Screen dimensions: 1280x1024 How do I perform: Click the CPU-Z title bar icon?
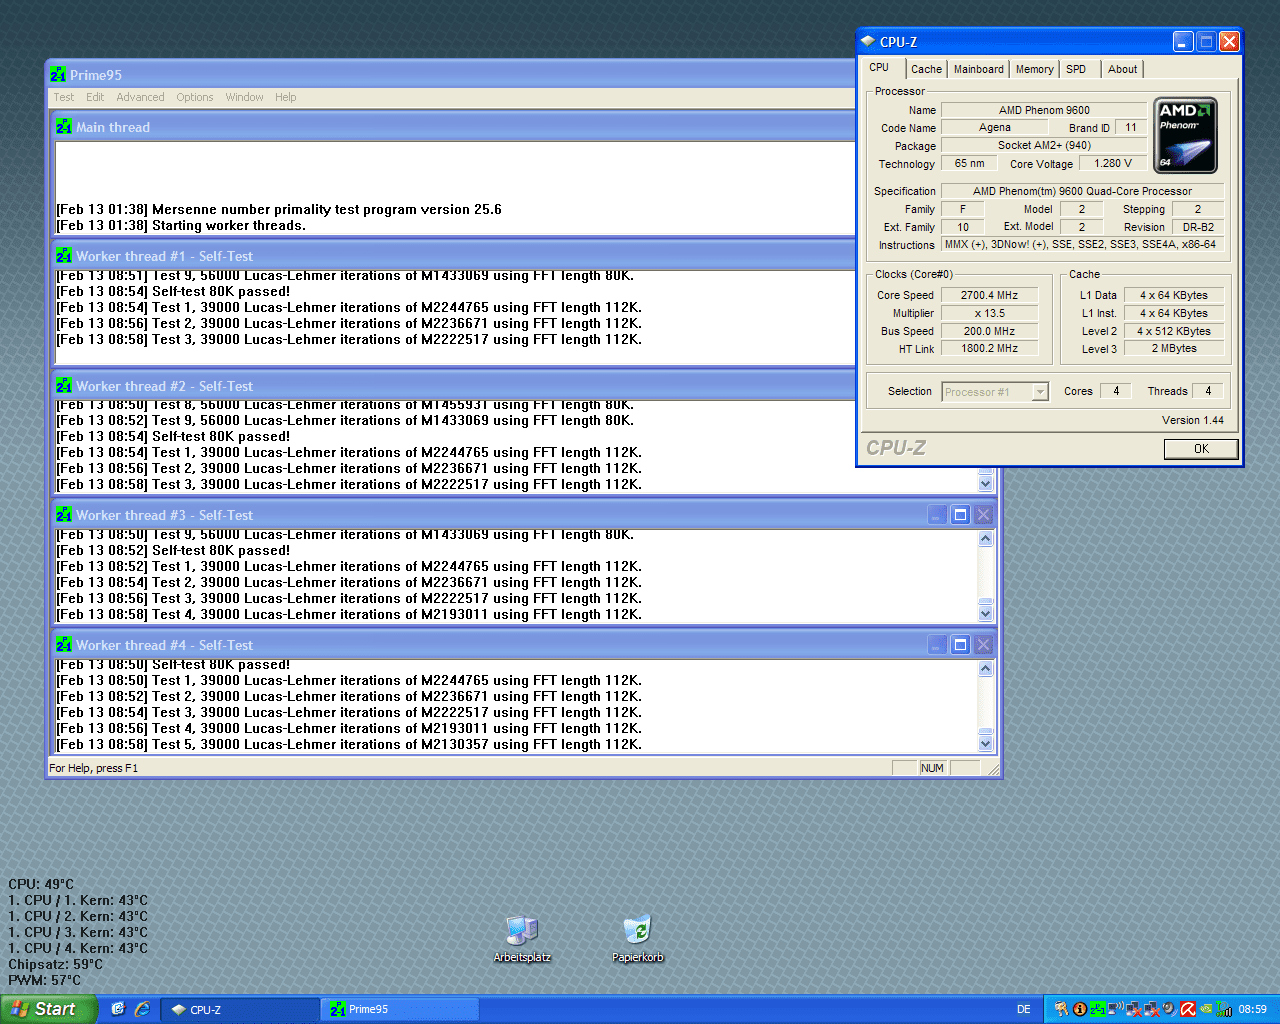coord(868,41)
